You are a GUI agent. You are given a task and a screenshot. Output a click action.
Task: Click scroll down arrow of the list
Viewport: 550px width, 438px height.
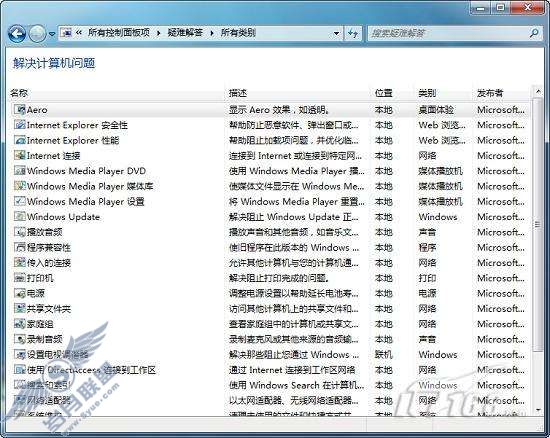coord(538,409)
